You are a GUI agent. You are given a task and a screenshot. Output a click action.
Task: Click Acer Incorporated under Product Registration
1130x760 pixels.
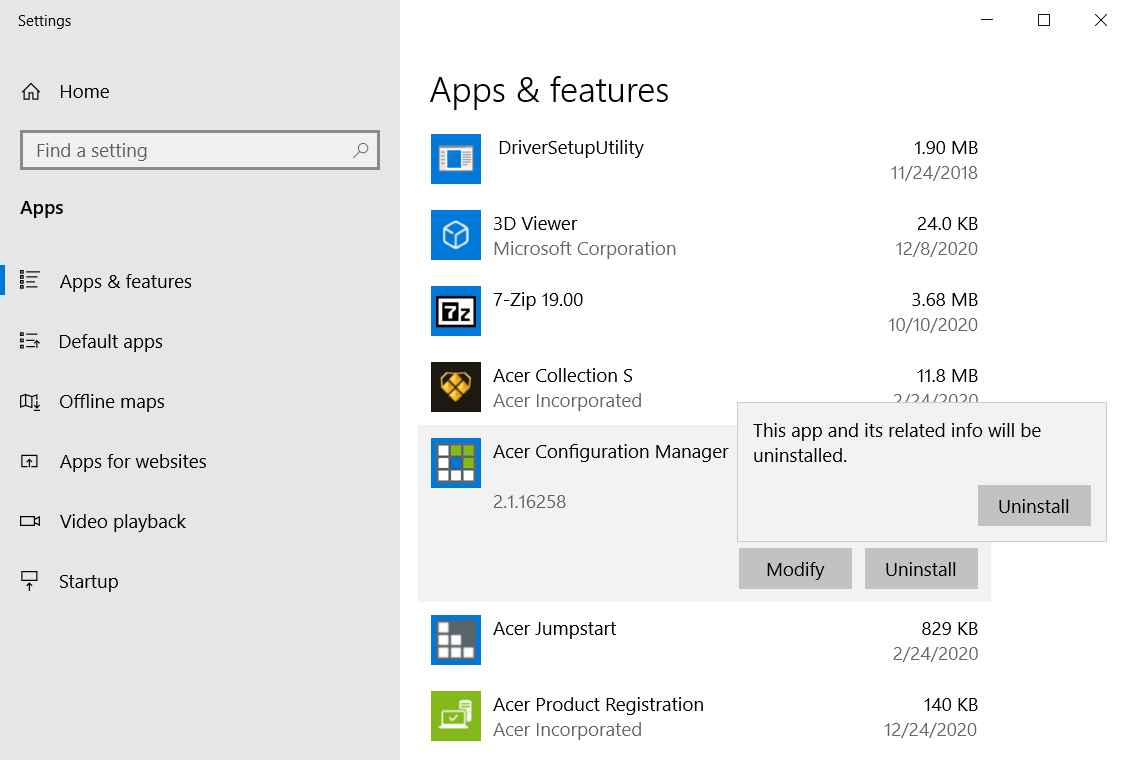pos(567,730)
